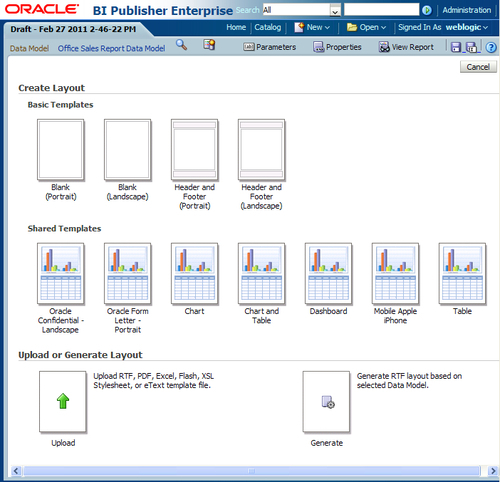Click View Report in the toolbar
Screen dimensions: 500x482
pos(406,47)
